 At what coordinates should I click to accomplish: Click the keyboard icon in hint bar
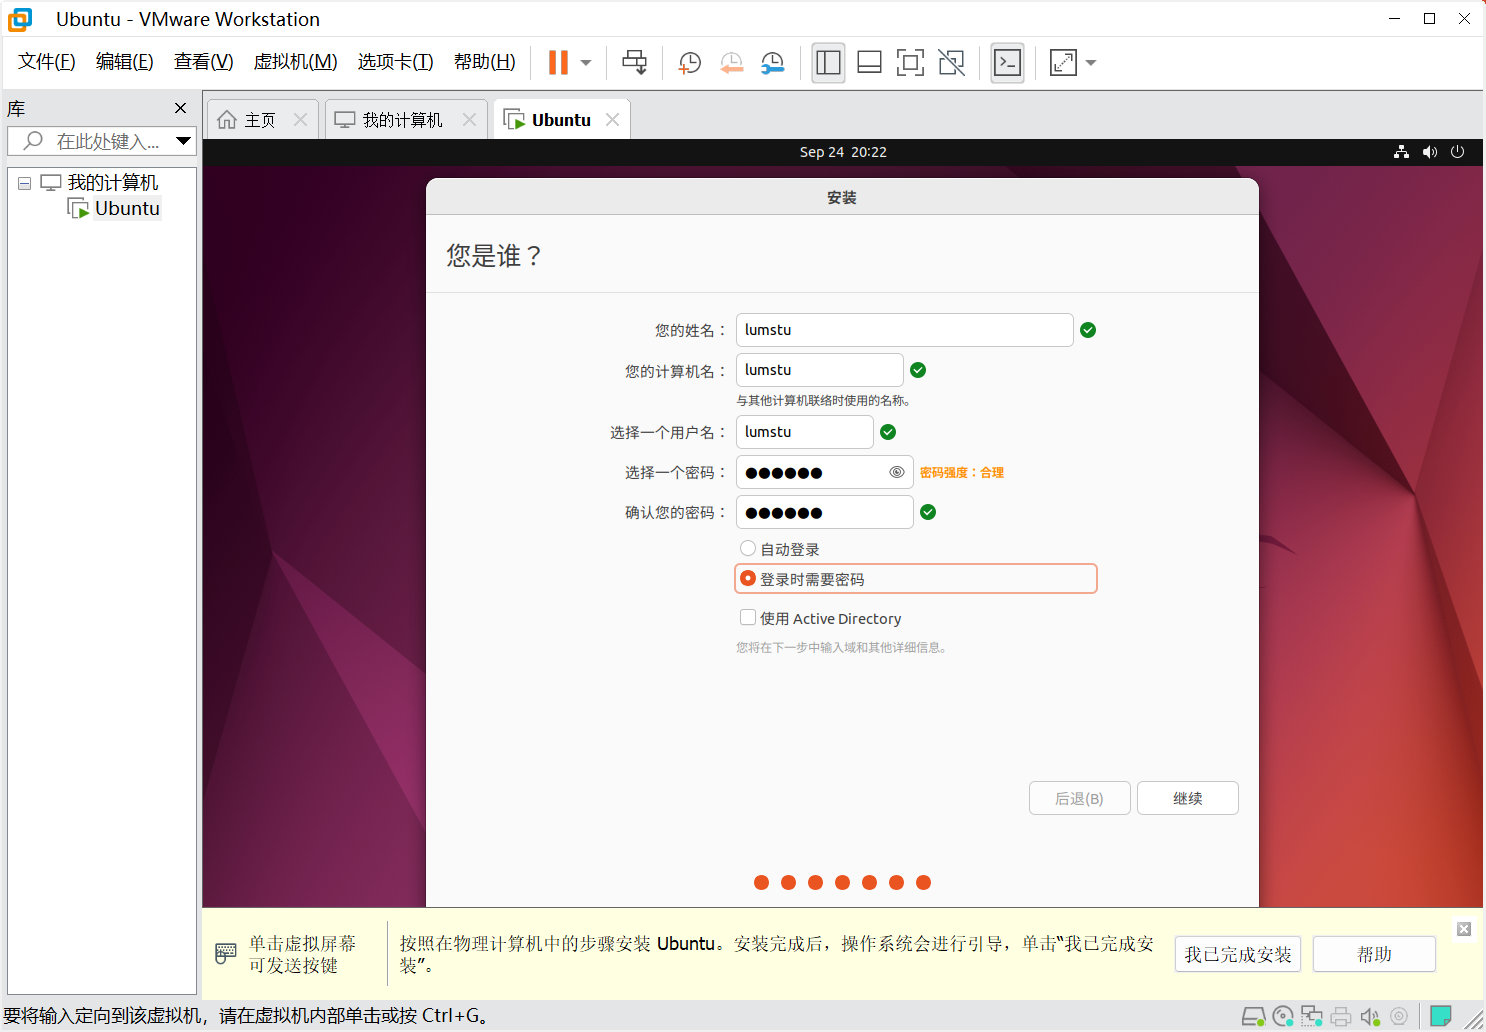click(x=226, y=954)
